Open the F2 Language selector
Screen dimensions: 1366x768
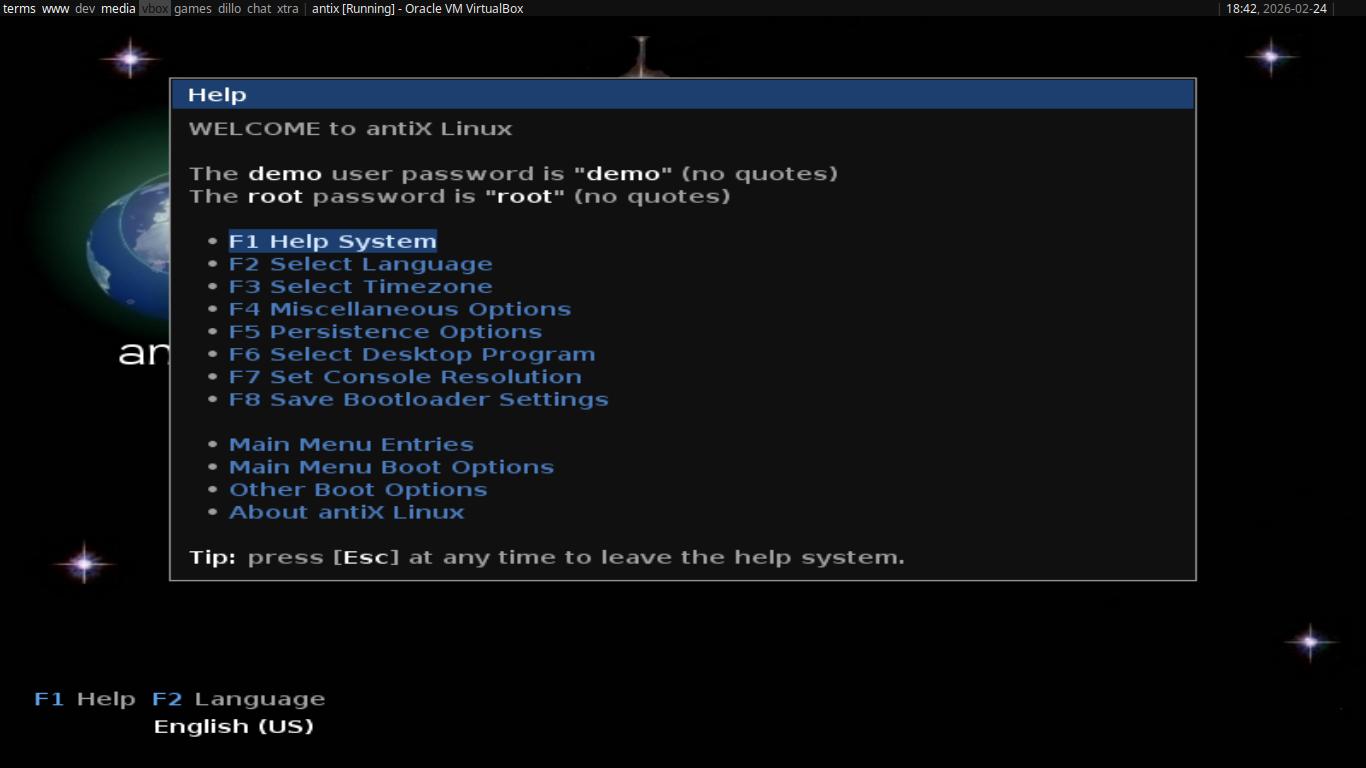pyautogui.click(x=238, y=698)
